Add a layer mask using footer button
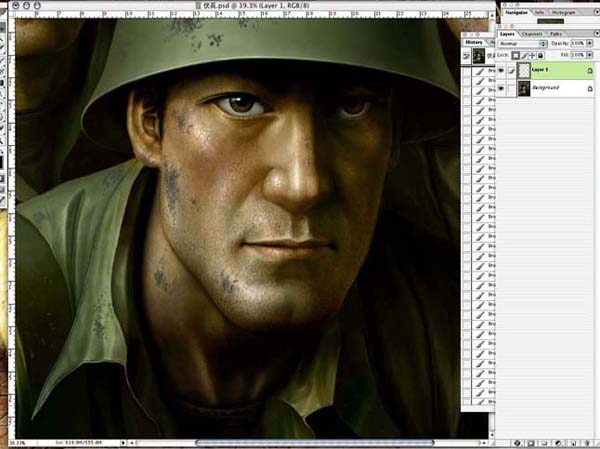The height and width of the screenshot is (449, 600). (532, 443)
